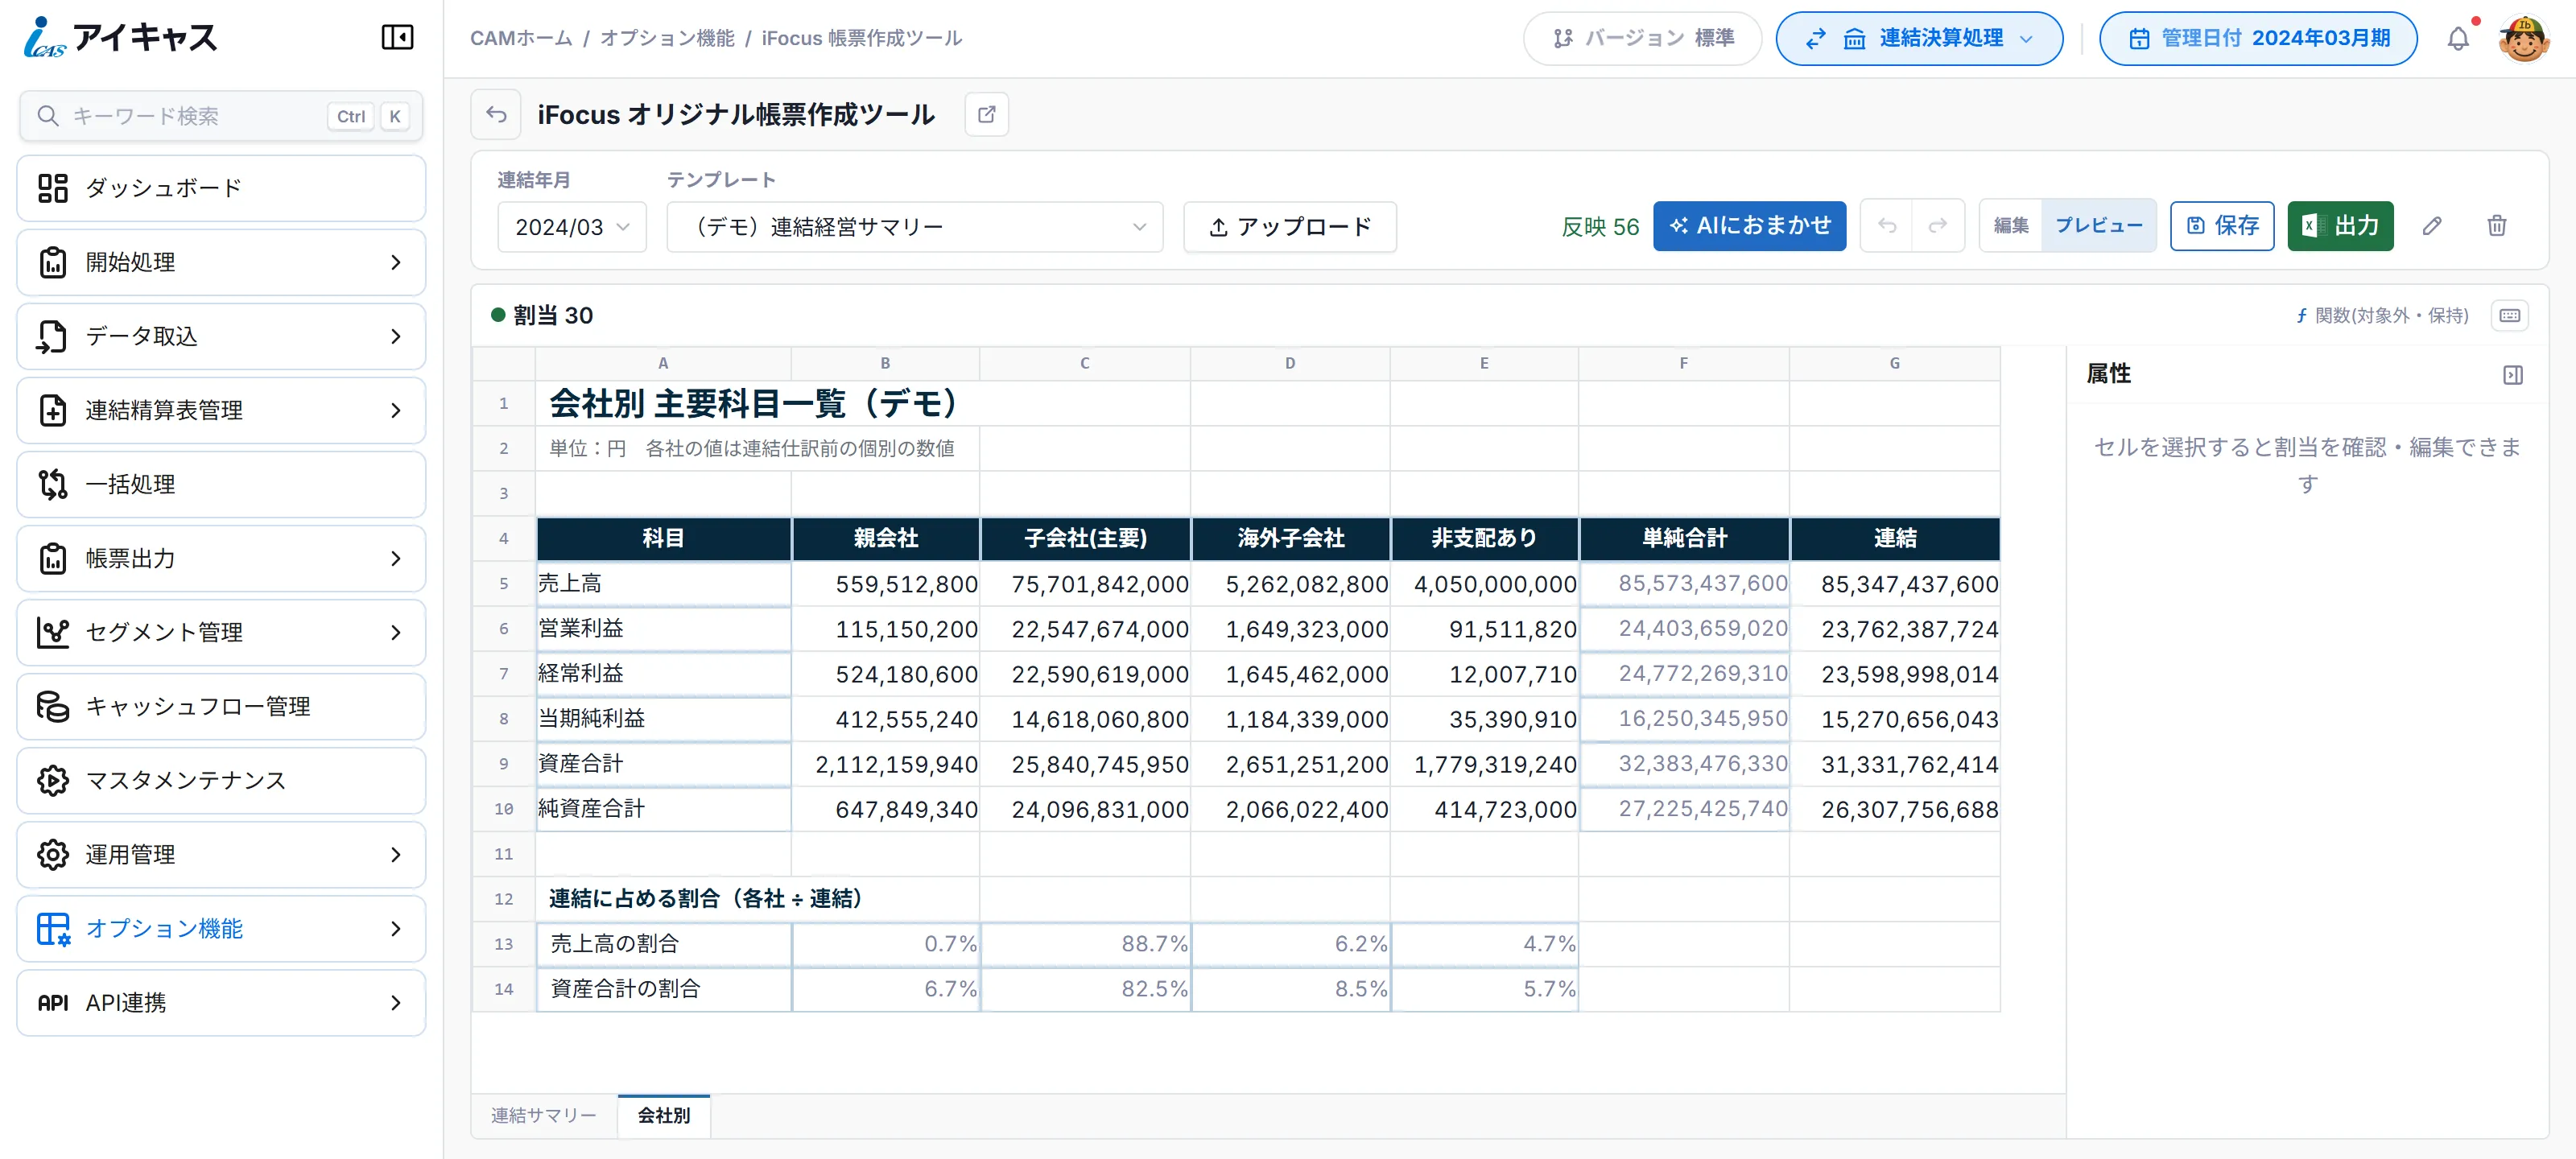
Task: Open キャッシュフロー管理 in sidebar
Action: [221, 706]
